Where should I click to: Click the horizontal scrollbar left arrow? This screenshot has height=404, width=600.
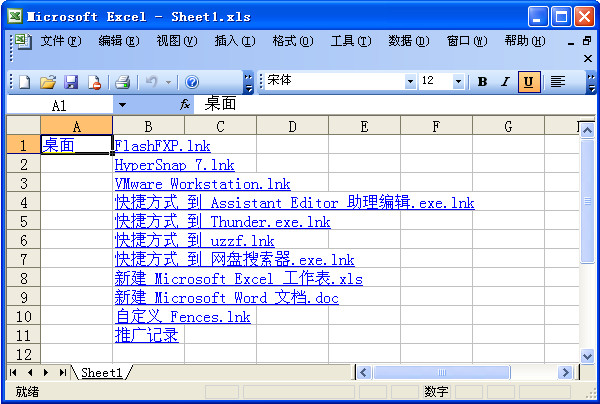tap(364, 372)
